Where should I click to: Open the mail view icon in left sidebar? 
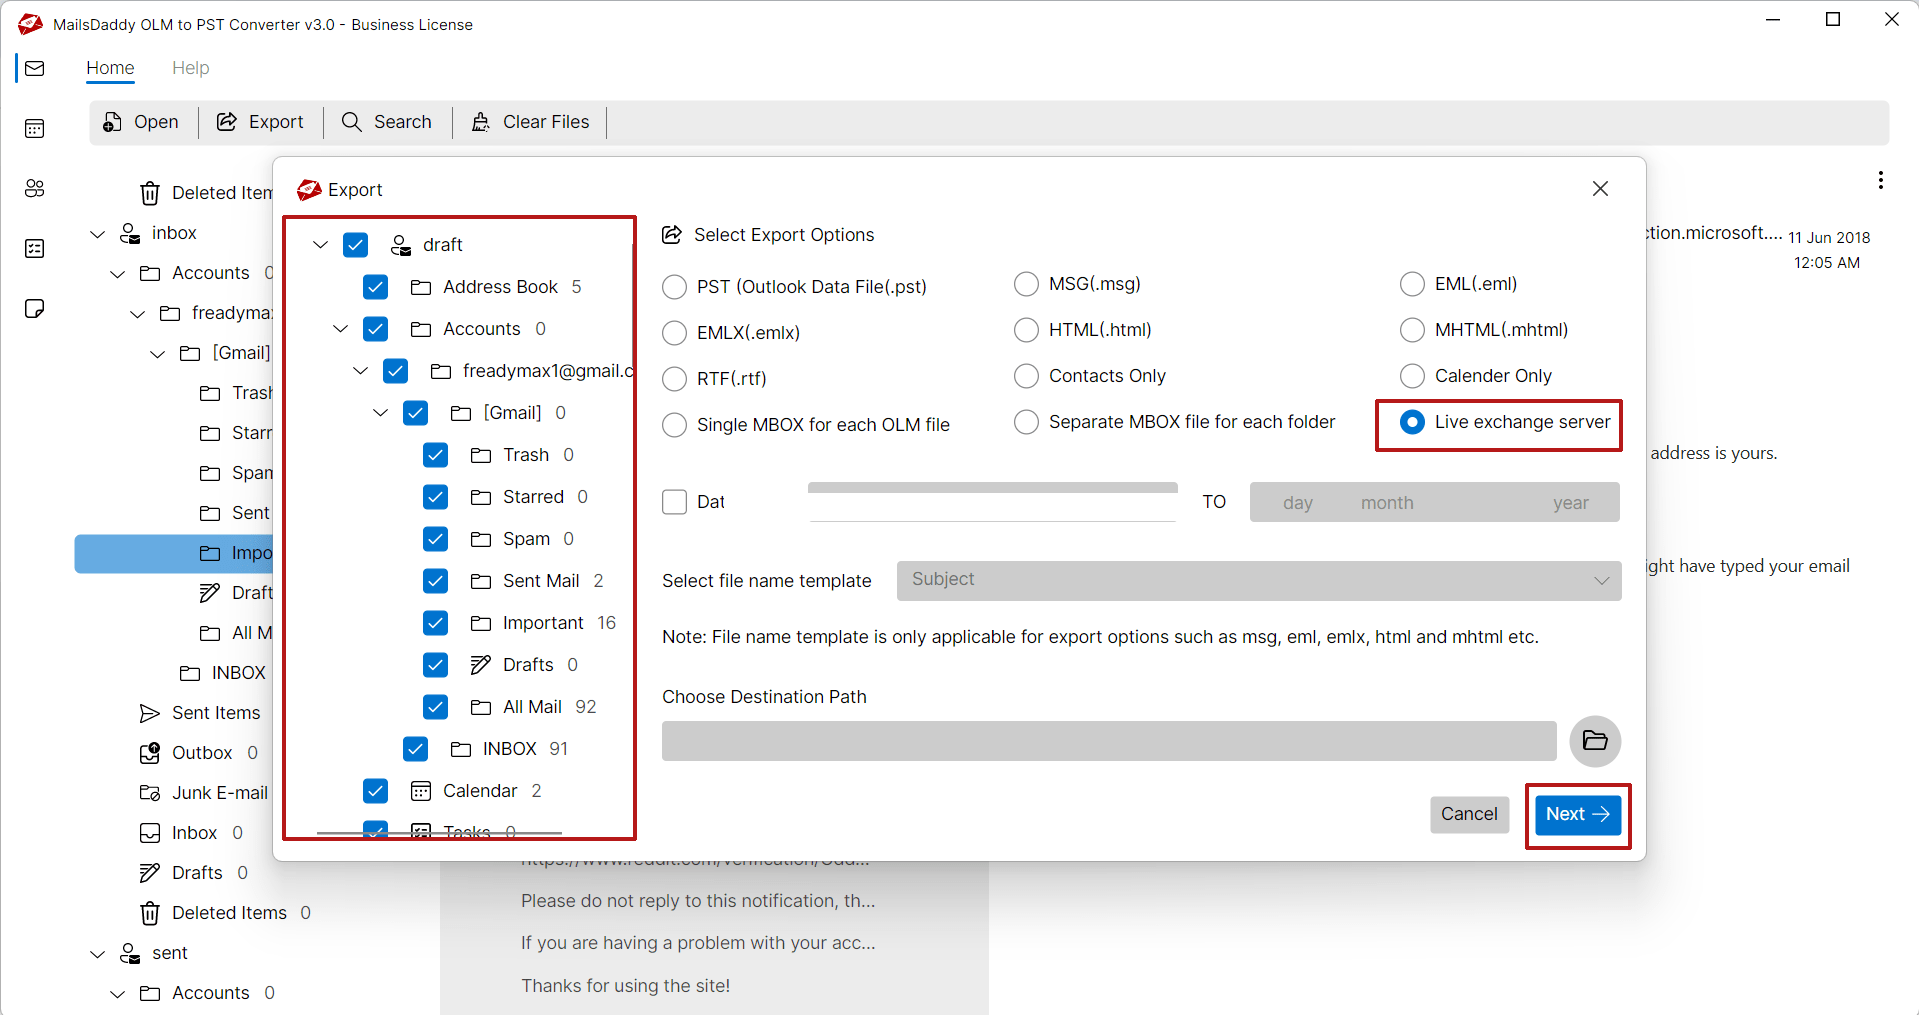(35, 68)
